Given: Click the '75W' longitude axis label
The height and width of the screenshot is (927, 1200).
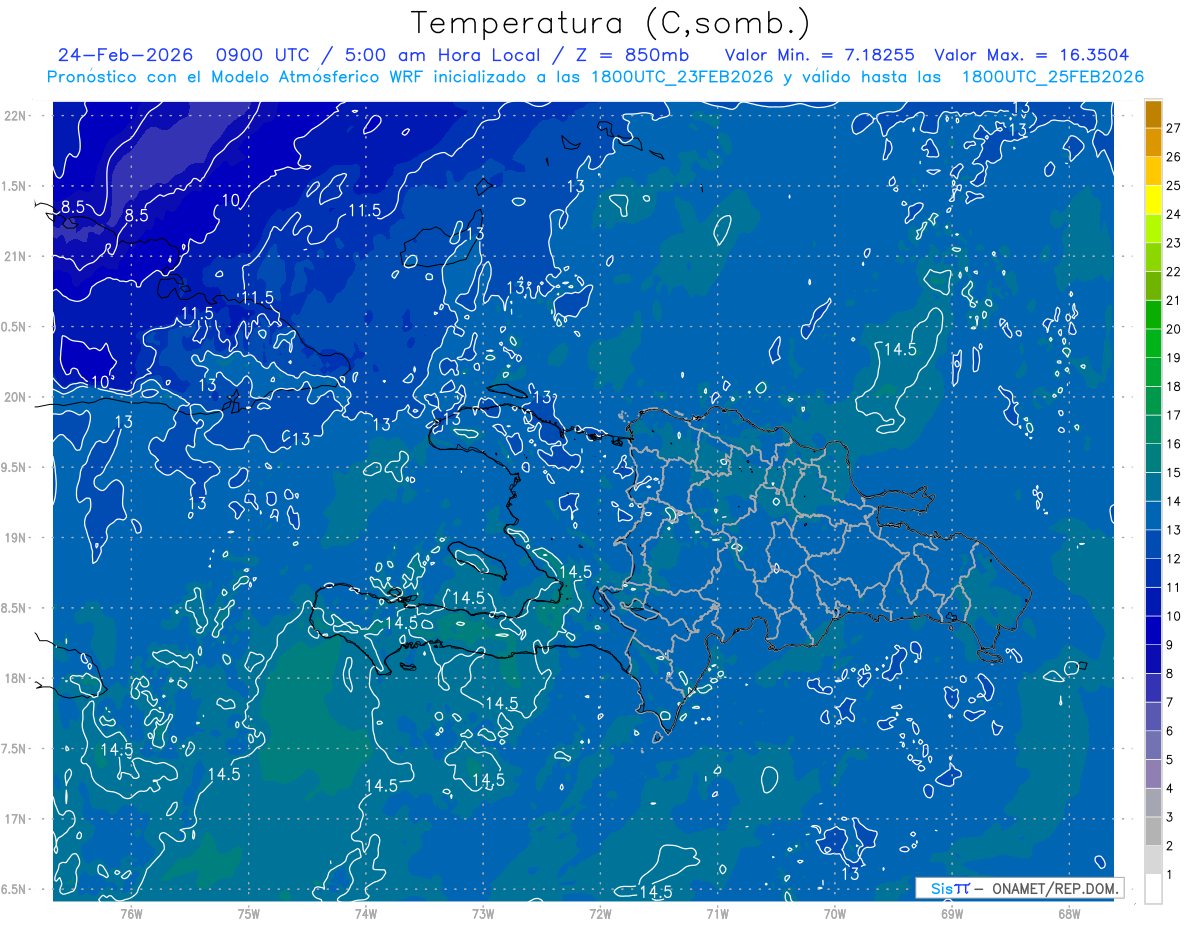Looking at the screenshot, I should click(x=249, y=913).
